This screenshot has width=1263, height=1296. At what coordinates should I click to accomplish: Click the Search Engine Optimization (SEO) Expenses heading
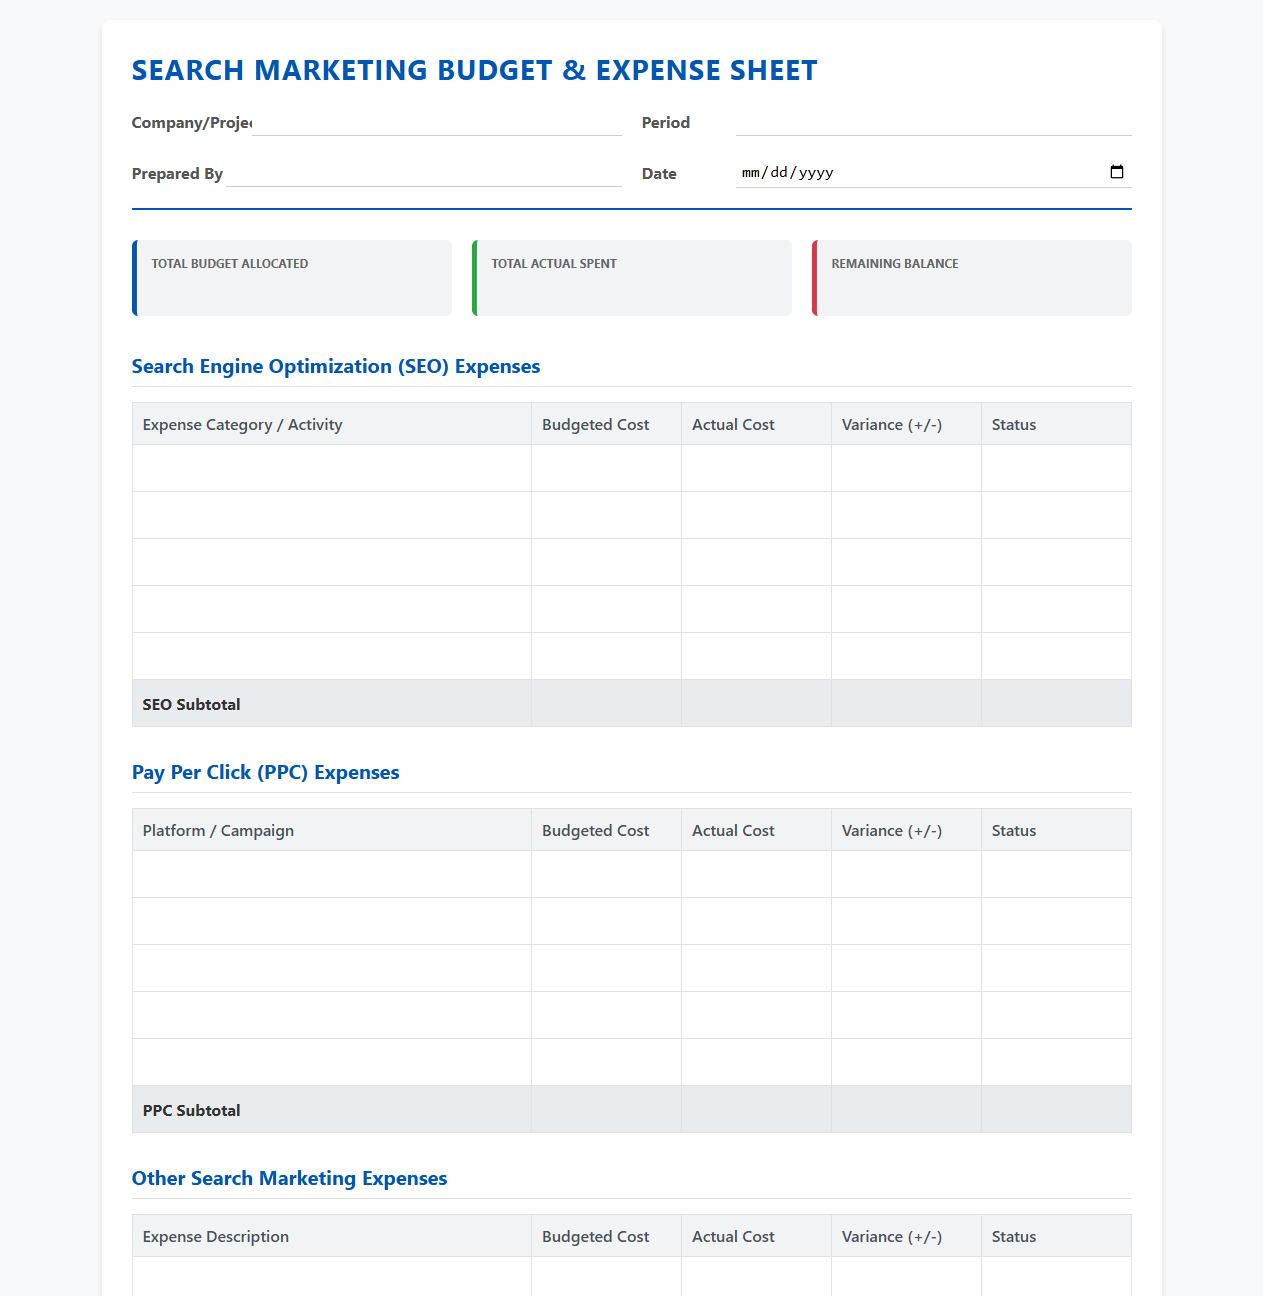(x=336, y=366)
